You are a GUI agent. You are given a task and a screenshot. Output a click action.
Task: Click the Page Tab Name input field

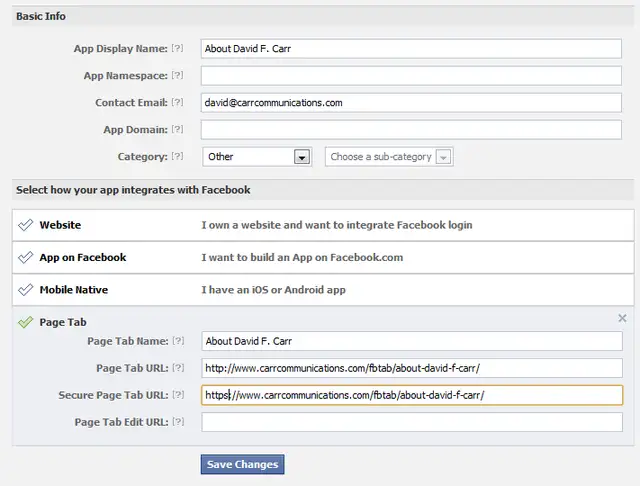[x=412, y=341]
